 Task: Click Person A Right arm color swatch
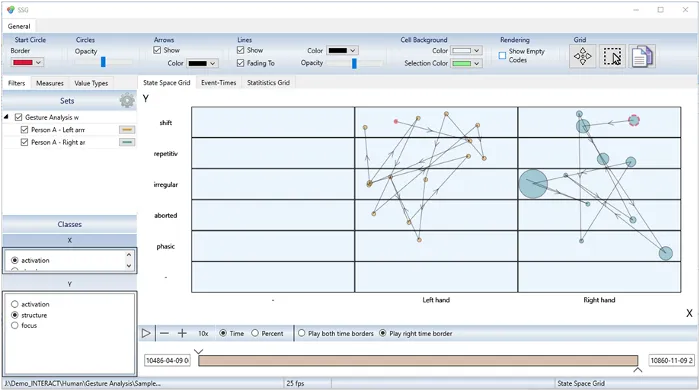(x=127, y=142)
